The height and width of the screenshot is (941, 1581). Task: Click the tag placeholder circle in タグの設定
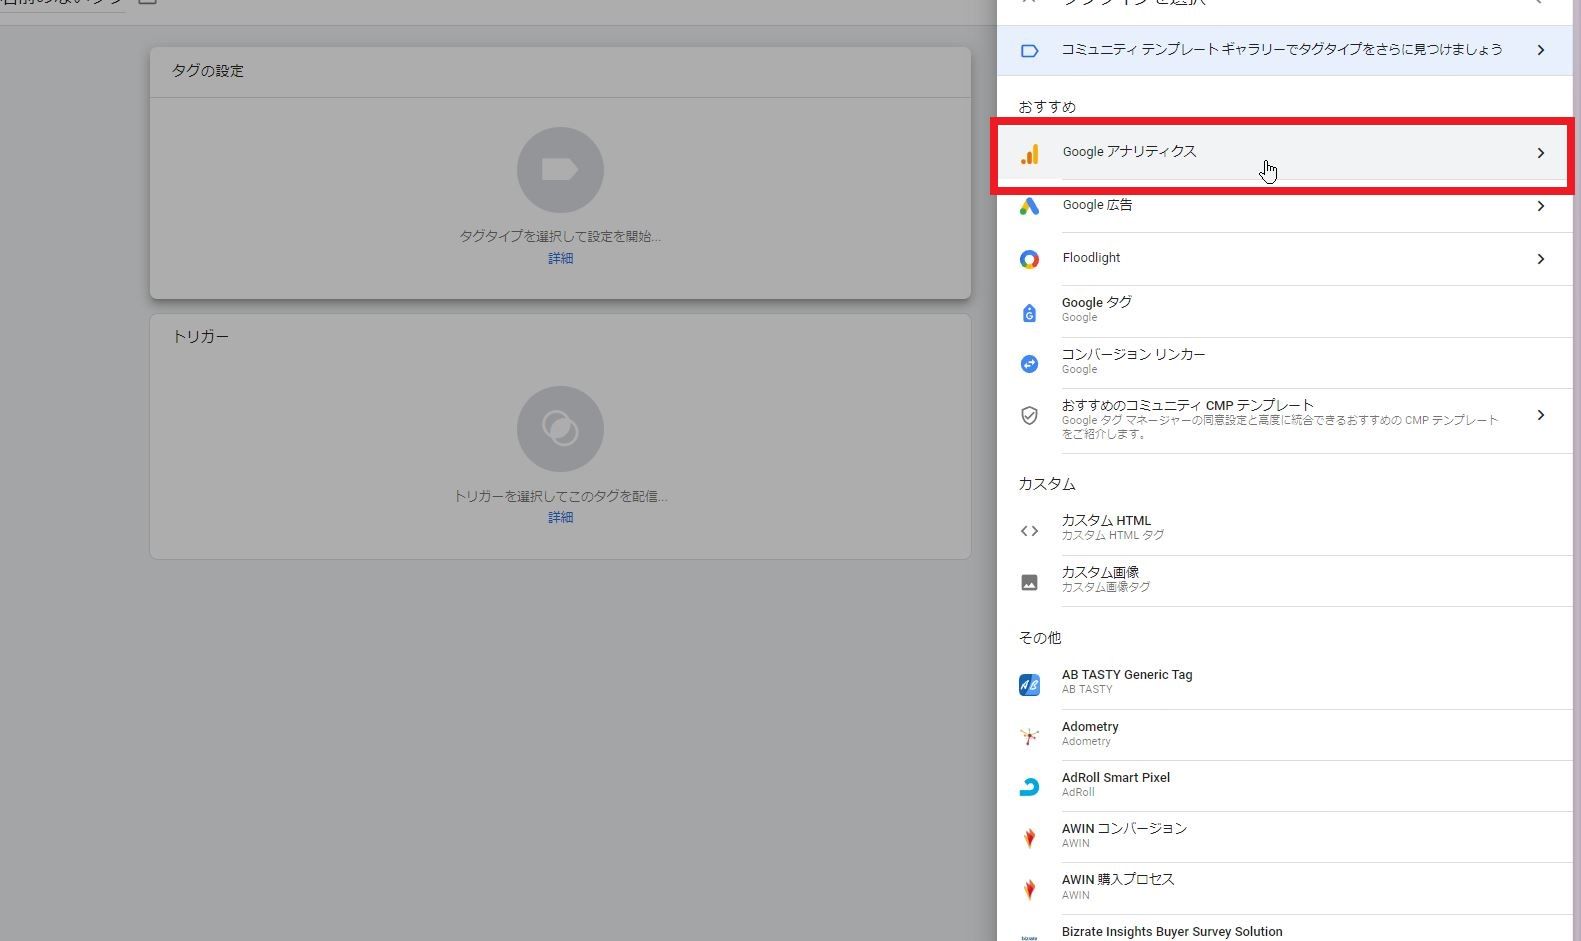(560, 170)
